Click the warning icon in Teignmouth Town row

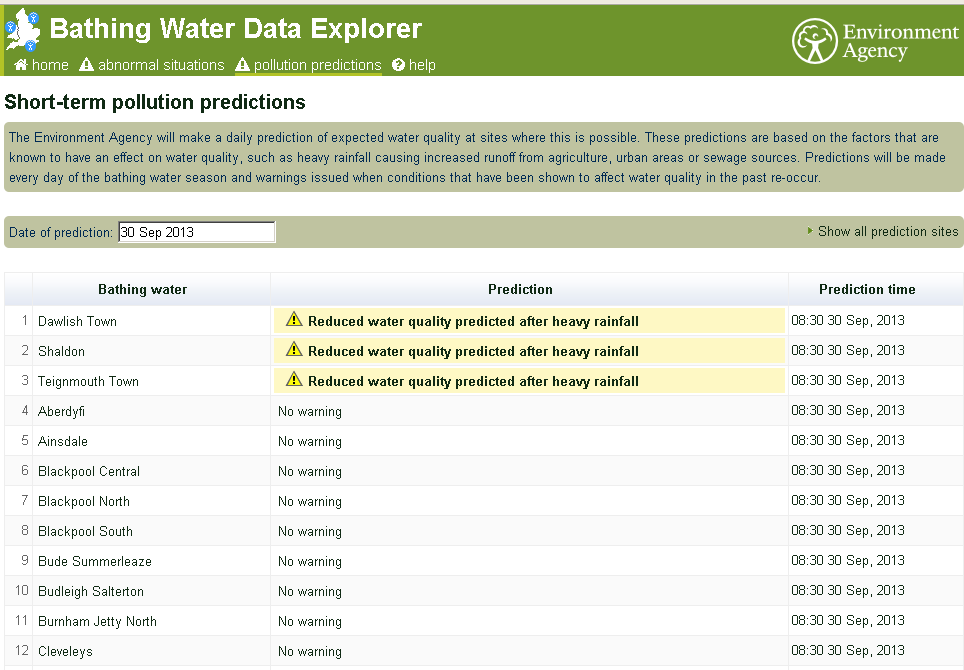pyautogui.click(x=293, y=380)
